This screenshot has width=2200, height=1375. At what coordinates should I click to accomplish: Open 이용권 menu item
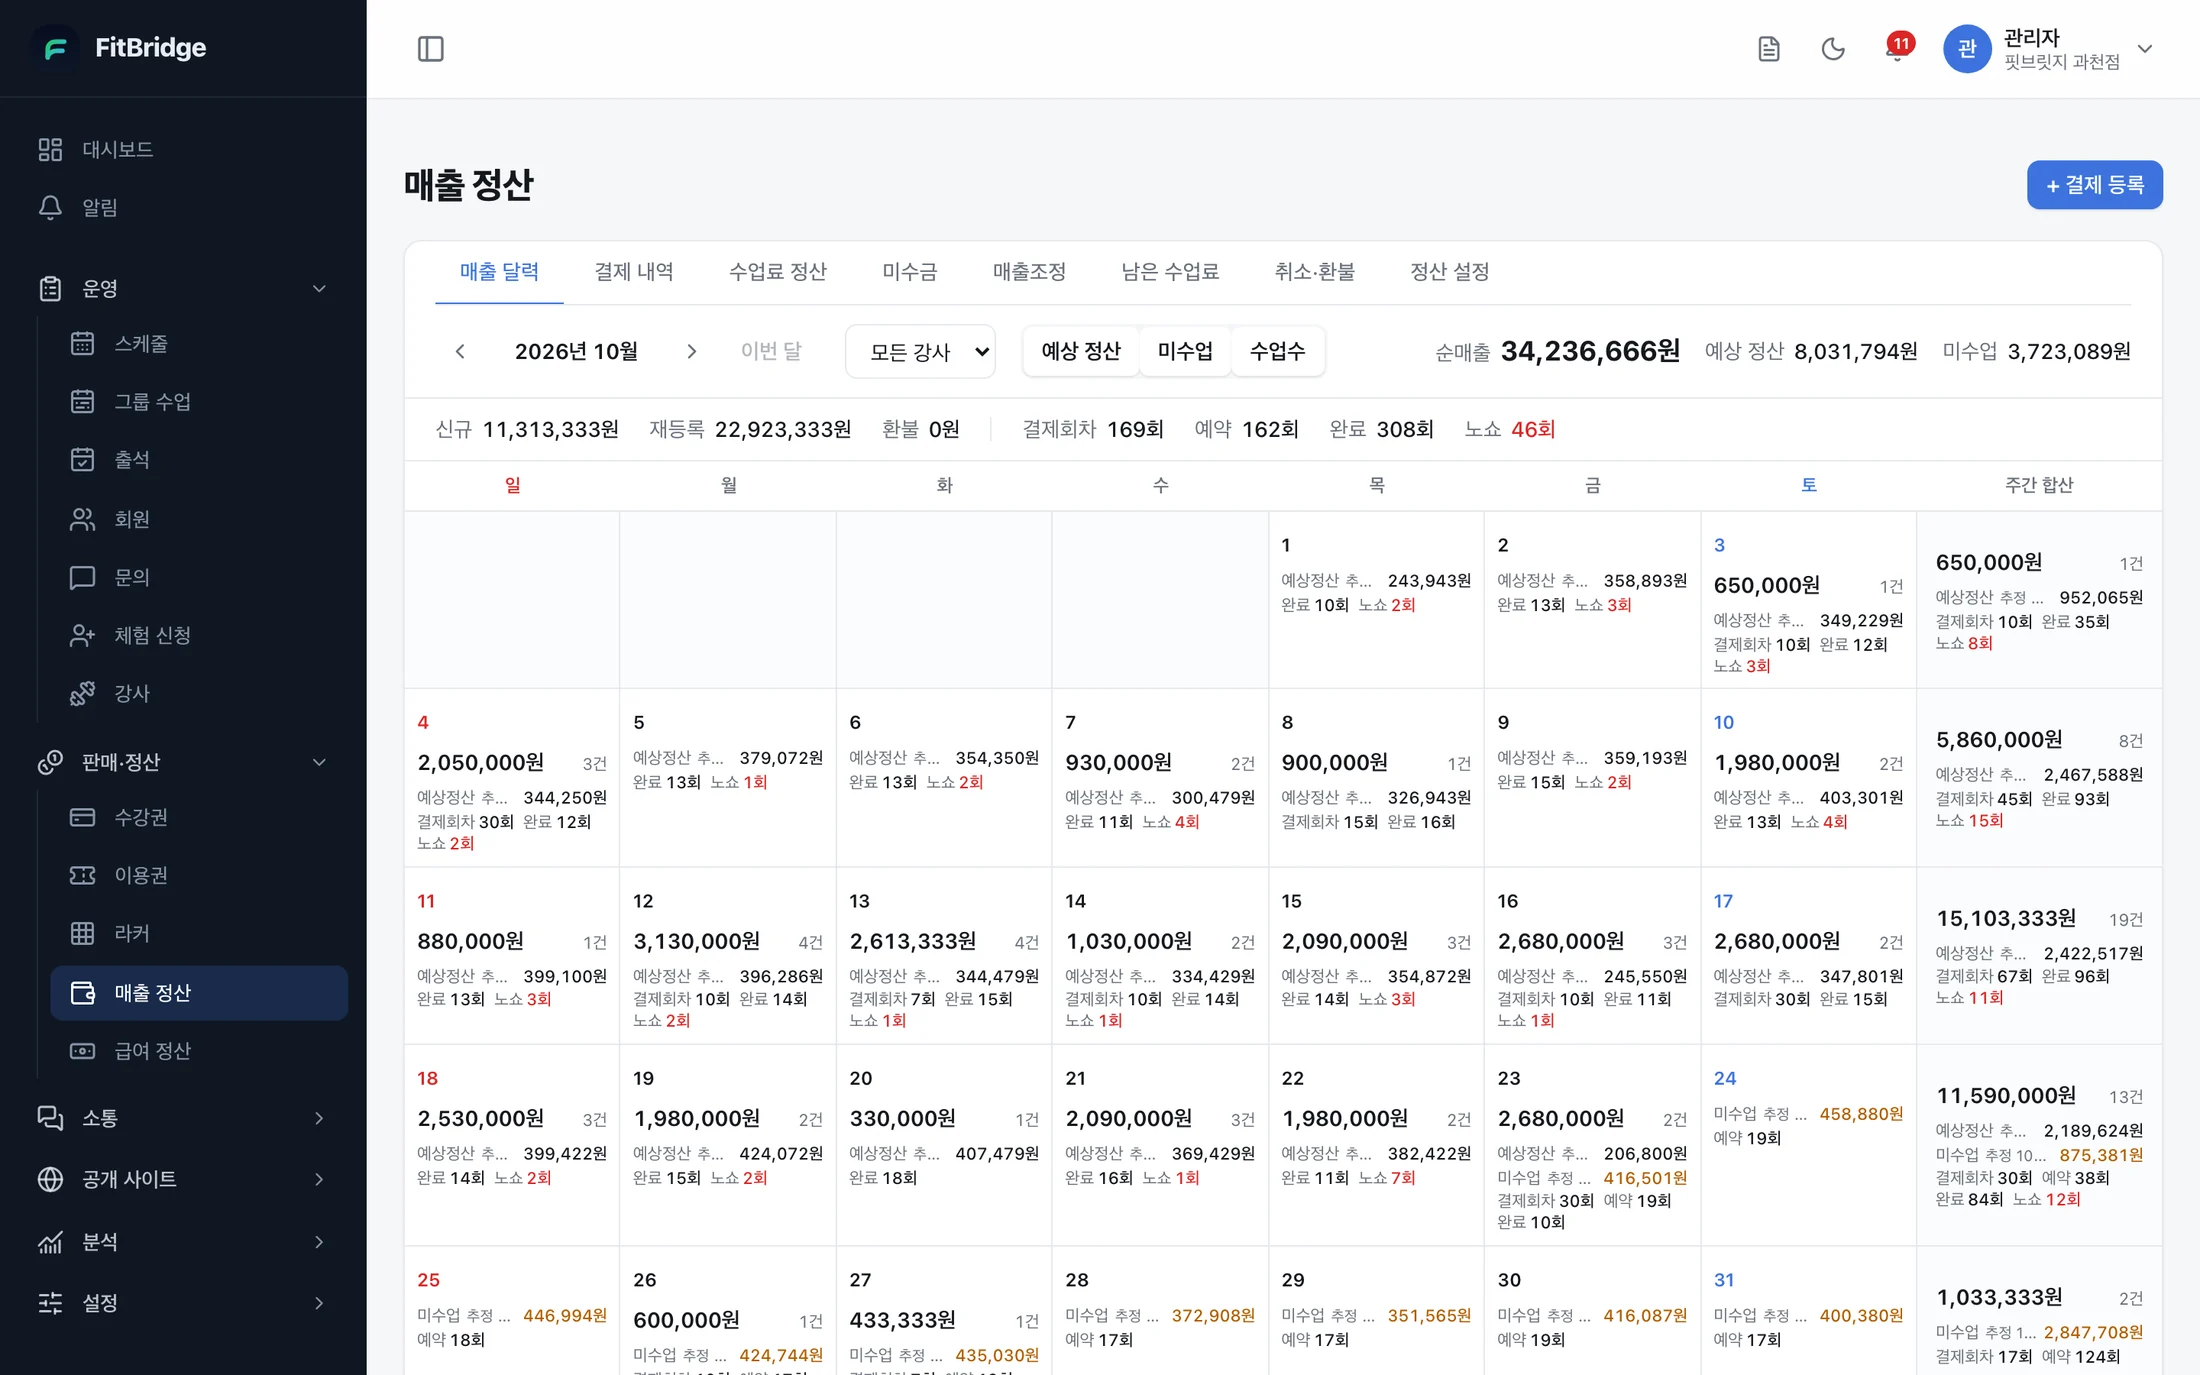tap(199, 875)
